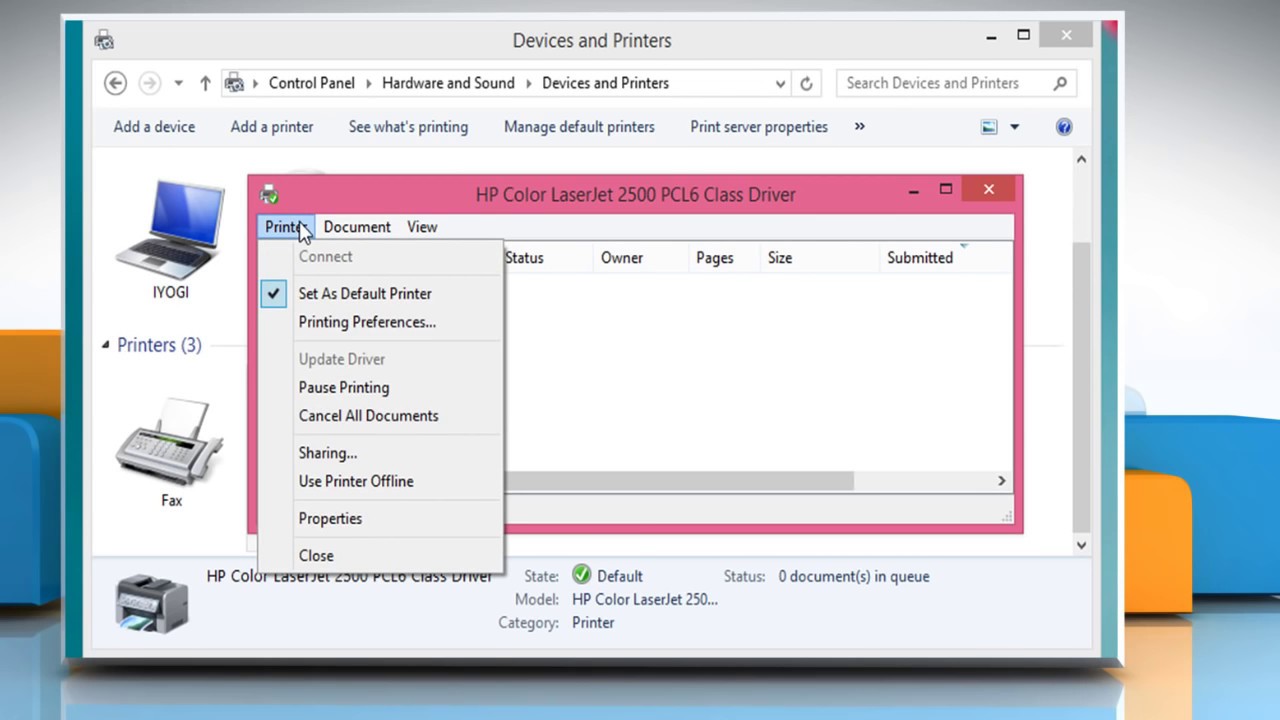The height and width of the screenshot is (720, 1280).
Task: Click the vertical scrollbar thumb in Devices window
Action: tap(1081, 388)
